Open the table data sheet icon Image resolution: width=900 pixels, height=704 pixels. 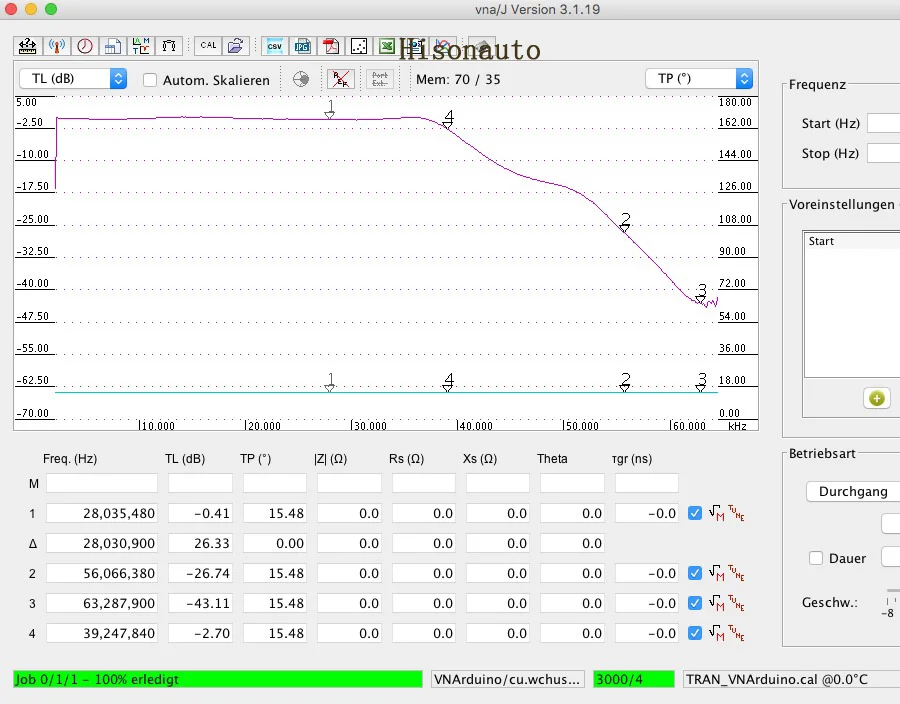click(112, 46)
